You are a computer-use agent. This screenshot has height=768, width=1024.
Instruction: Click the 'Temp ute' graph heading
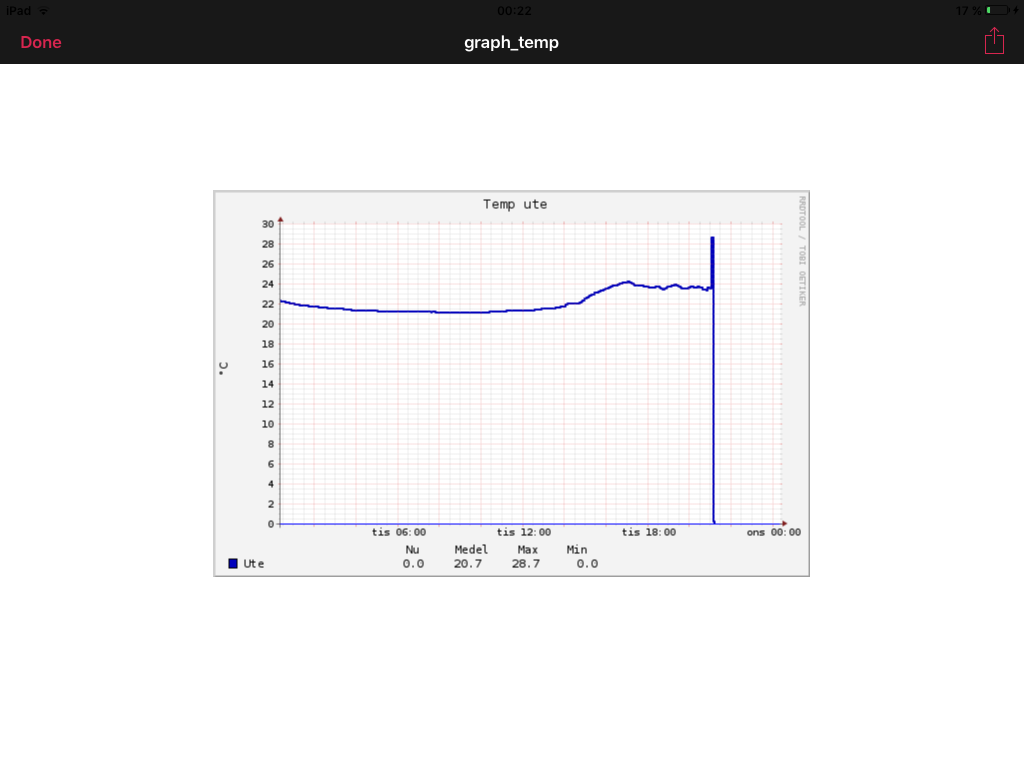[515, 204]
